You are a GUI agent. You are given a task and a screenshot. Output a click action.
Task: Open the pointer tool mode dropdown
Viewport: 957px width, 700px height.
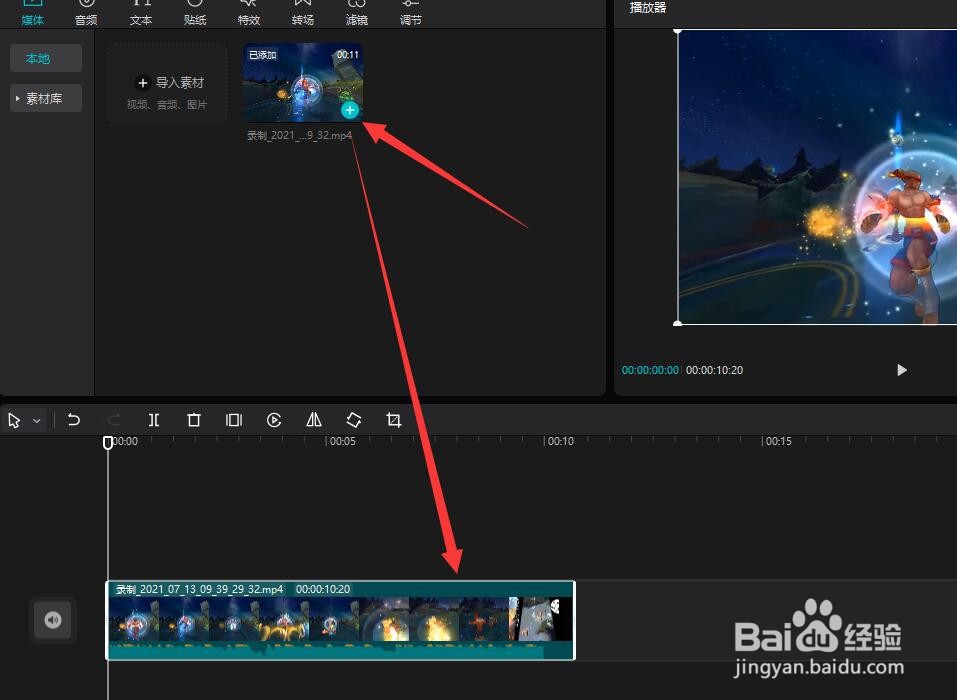[37, 420]
